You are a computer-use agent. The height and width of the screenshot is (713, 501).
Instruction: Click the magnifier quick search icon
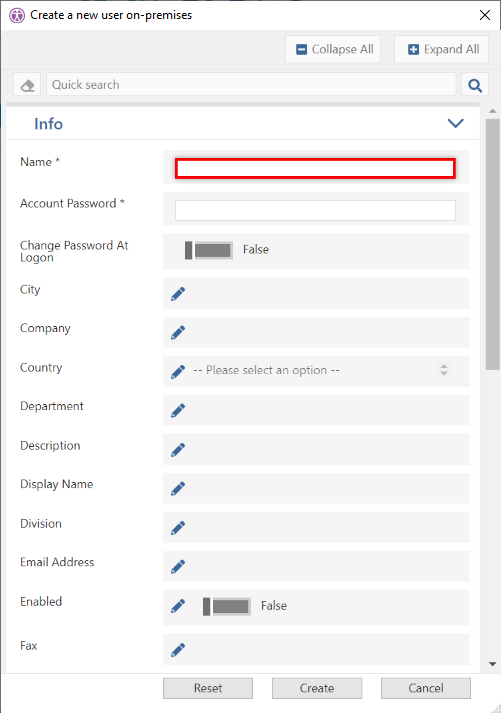[x=475, y=85]
